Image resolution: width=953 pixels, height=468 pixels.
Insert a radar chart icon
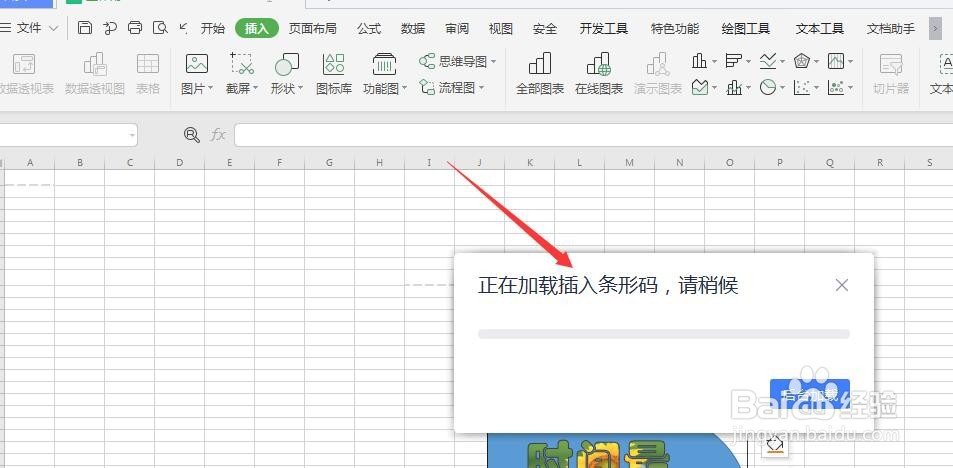(802, 61)
